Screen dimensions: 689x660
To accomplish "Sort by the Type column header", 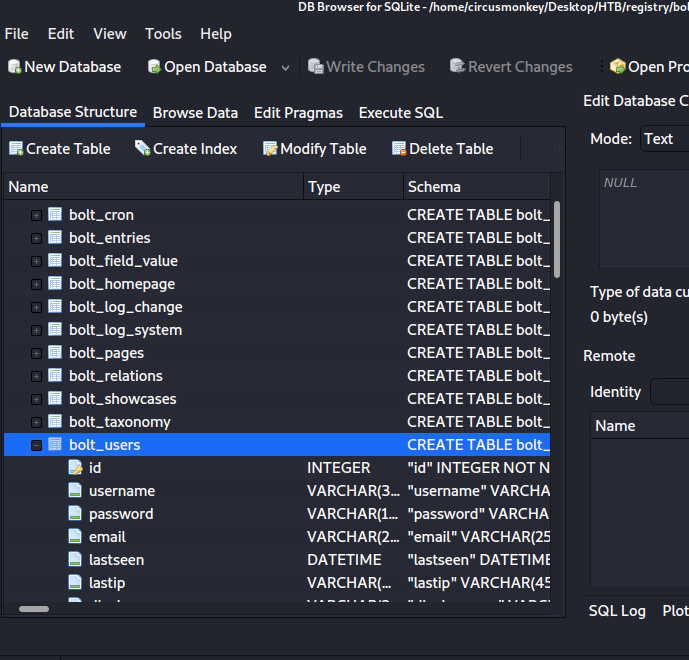I will 353,187.
